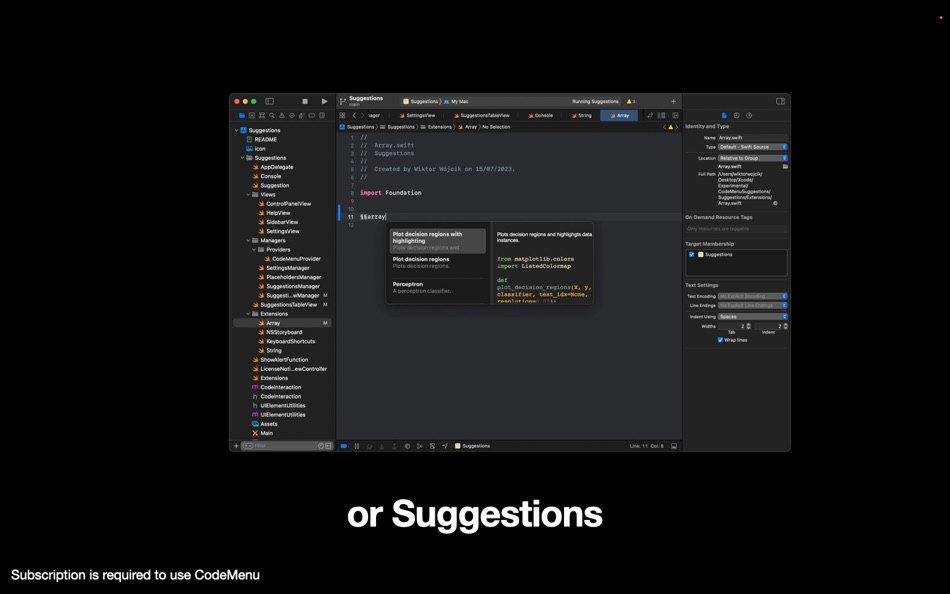Image resolution: width=950 pixels, height=594 pixels.
Task: Go back in editor history
Action: coord(354,115)
